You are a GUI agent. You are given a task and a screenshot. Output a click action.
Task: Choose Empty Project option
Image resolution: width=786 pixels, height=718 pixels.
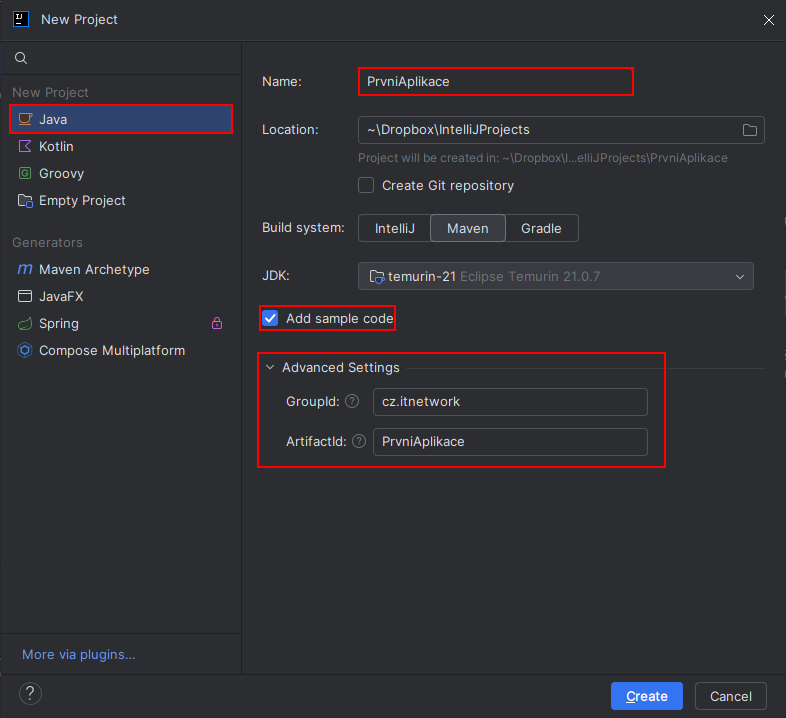point(121,201)
